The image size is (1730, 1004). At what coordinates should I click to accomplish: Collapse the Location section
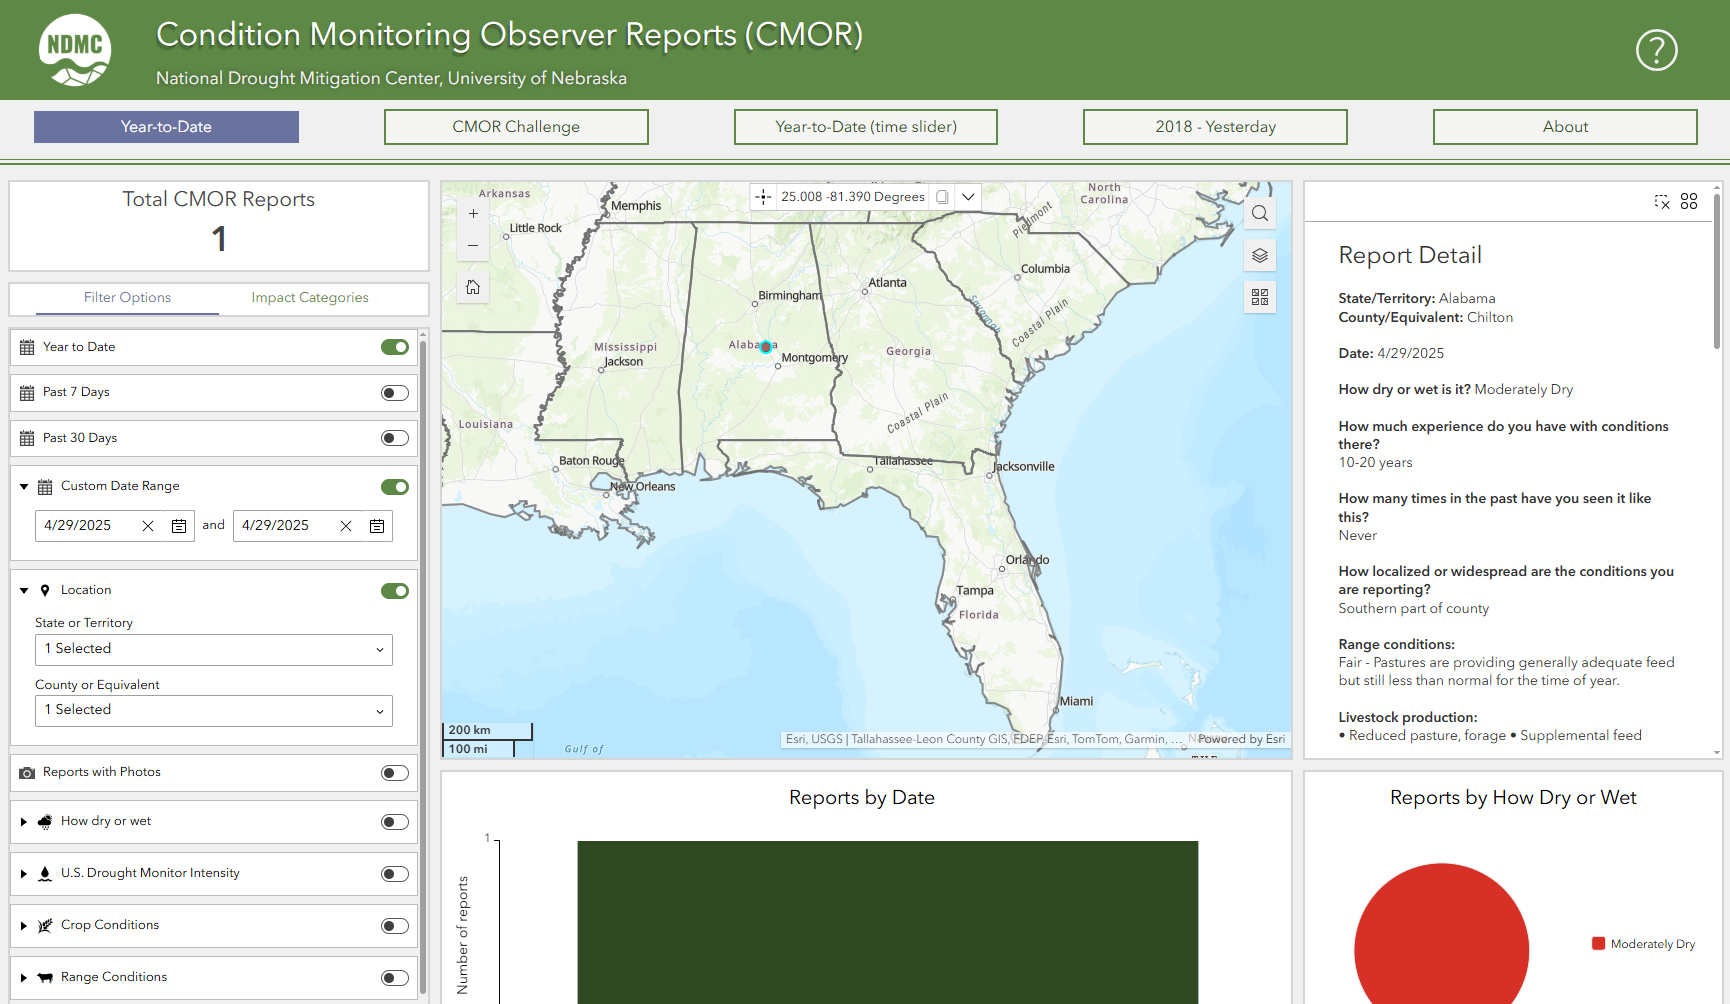pyautogui.click(x=24, y=591)
